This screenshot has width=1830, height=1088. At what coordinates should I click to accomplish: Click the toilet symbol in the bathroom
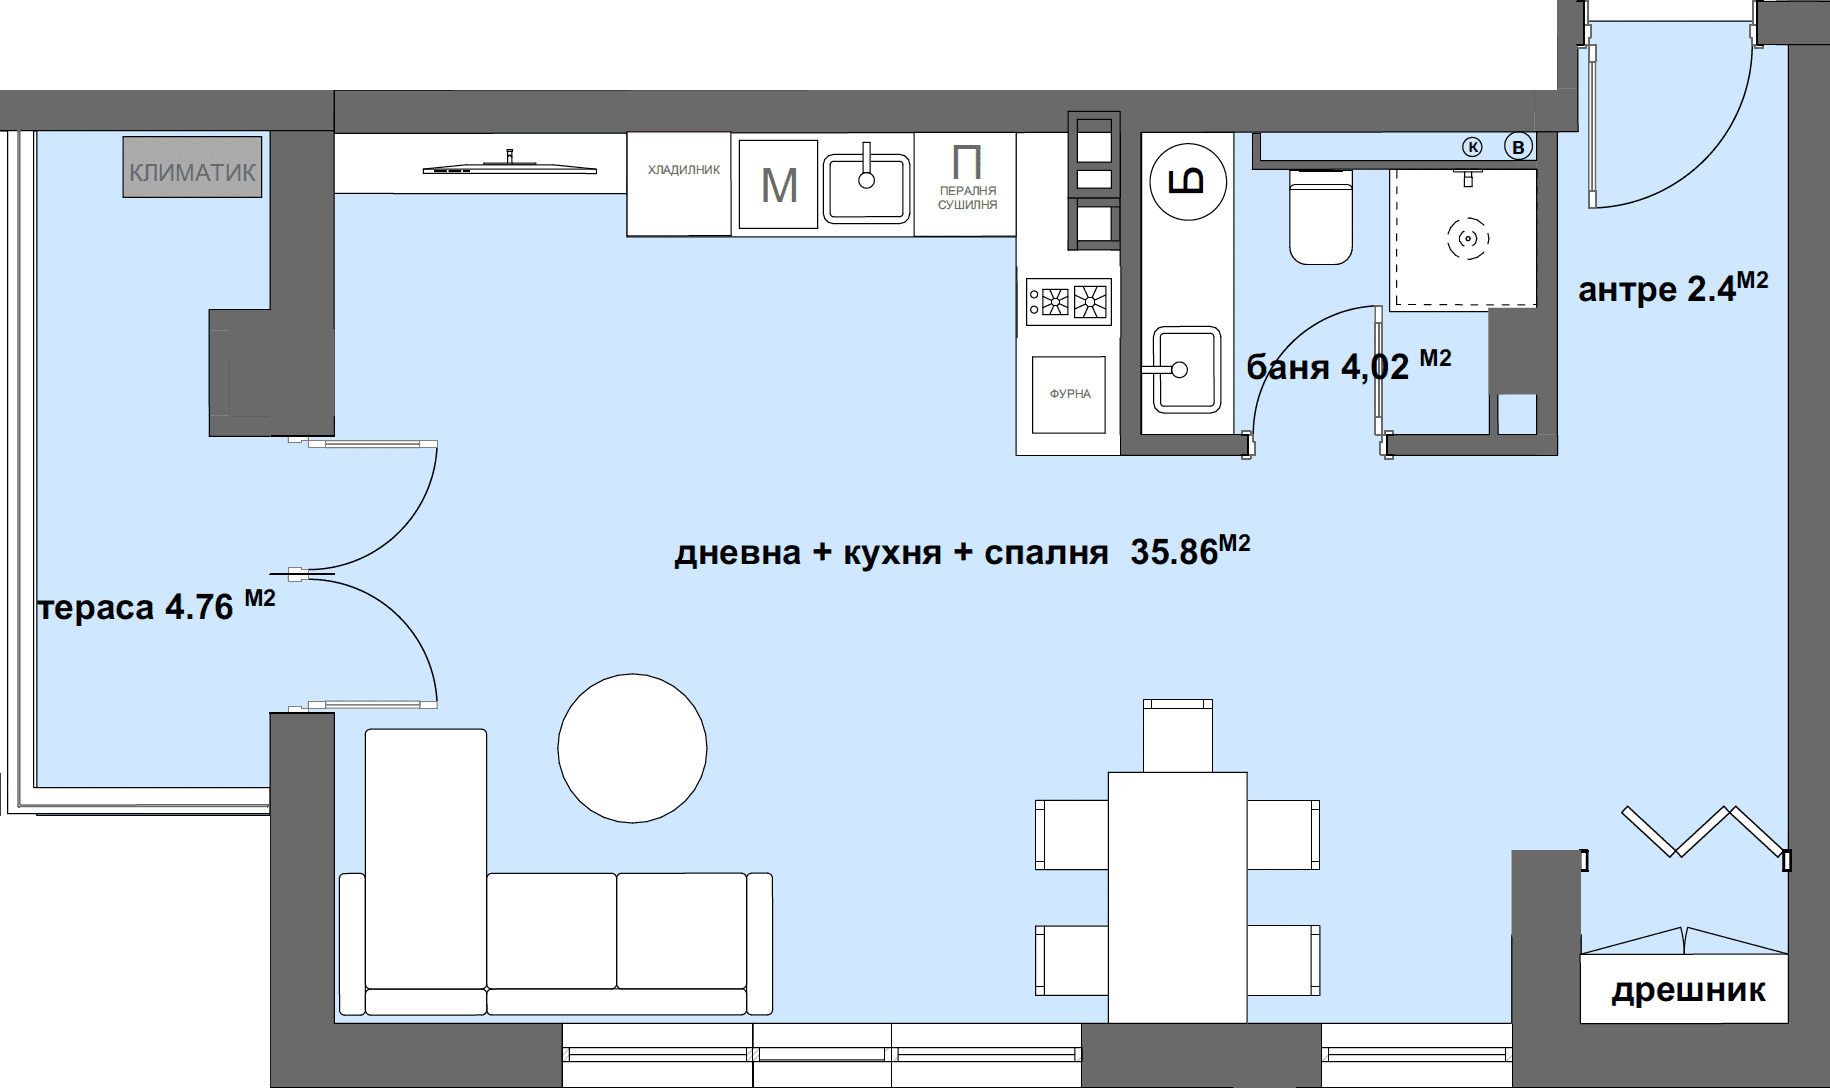pyautogui.click(x=1320, y=217)
